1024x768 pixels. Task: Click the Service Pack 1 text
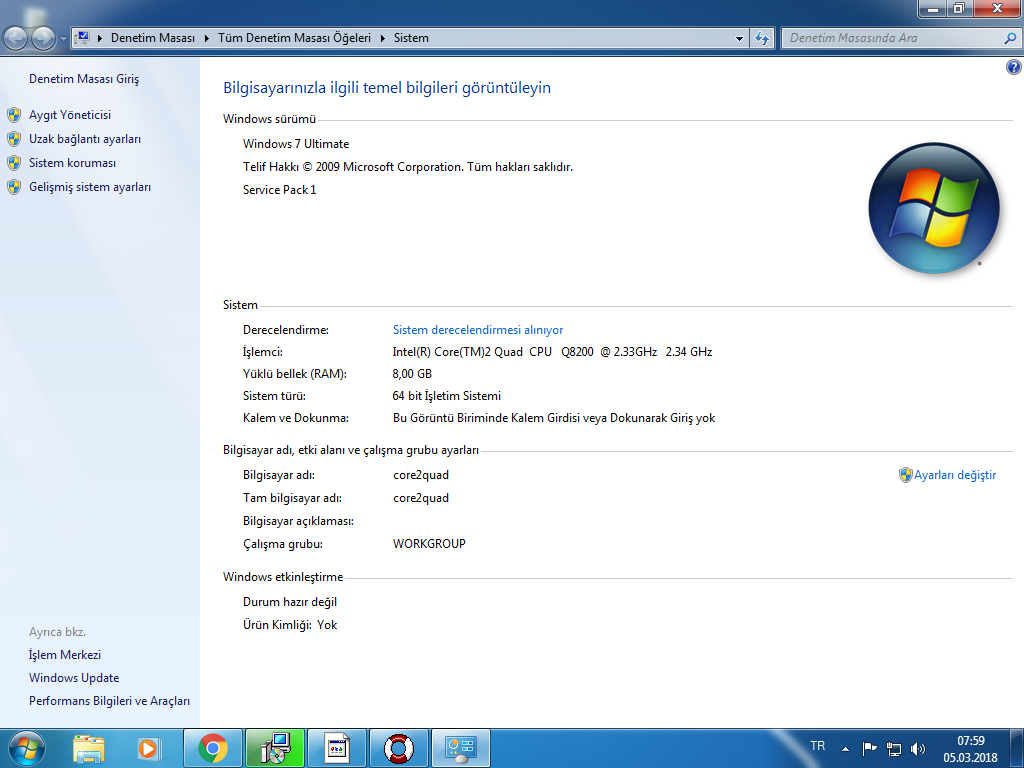pyautogui.click(x=280, y=189)
